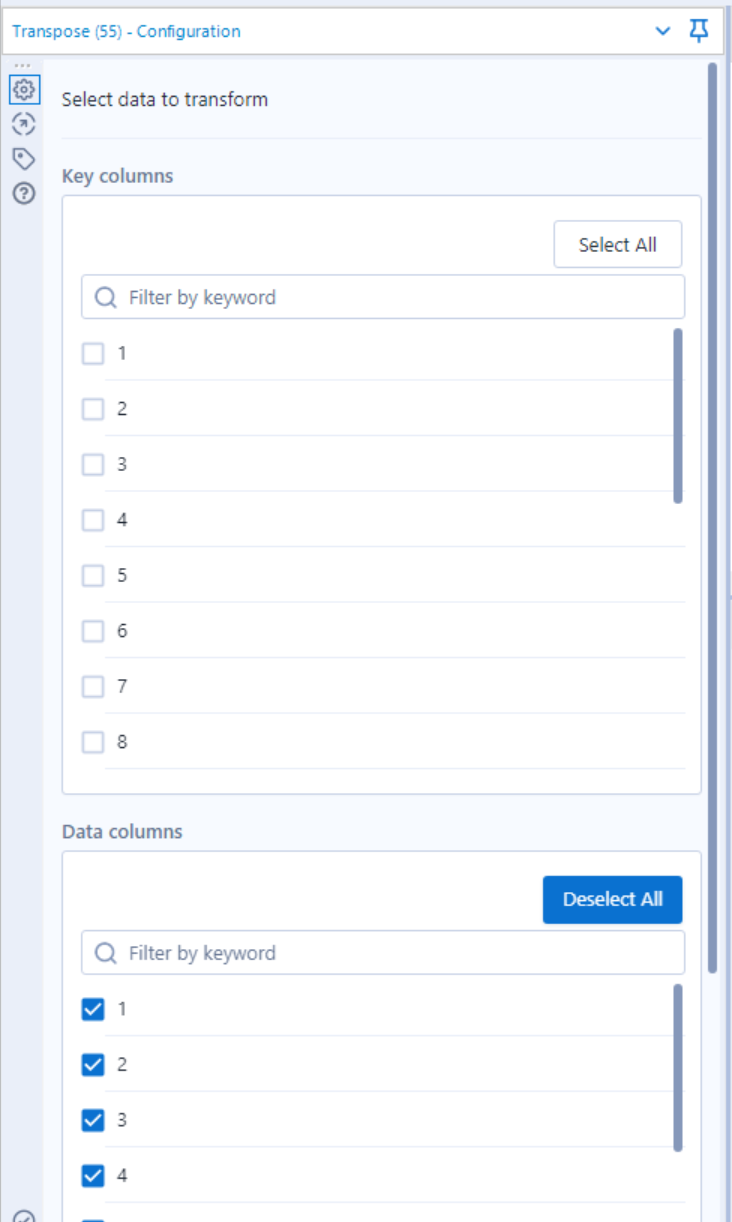Screen dimensions: 732x1222
Task: Uncheck data column 2 checkbox
Action: click(93, 1064)
